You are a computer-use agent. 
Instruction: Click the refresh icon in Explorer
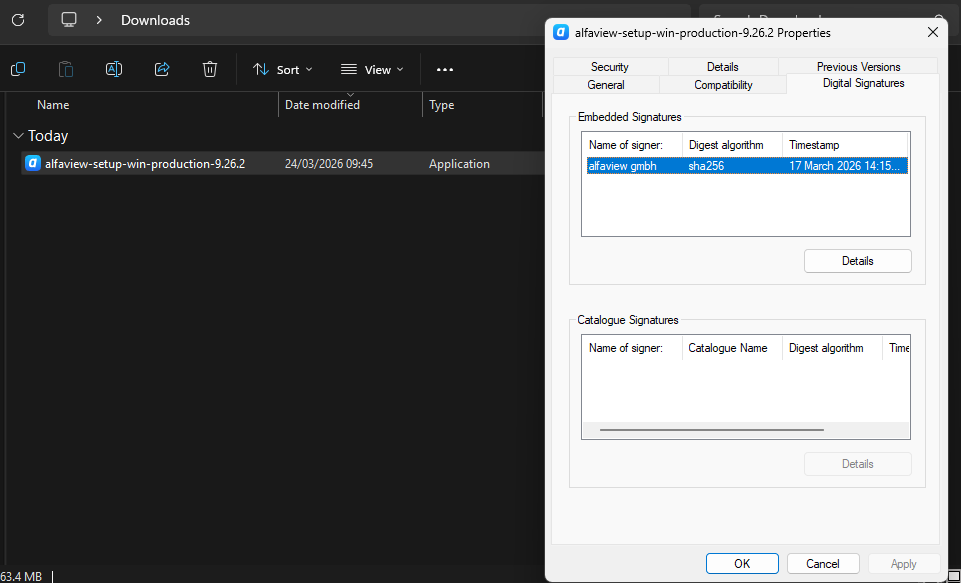pos(17,20)
